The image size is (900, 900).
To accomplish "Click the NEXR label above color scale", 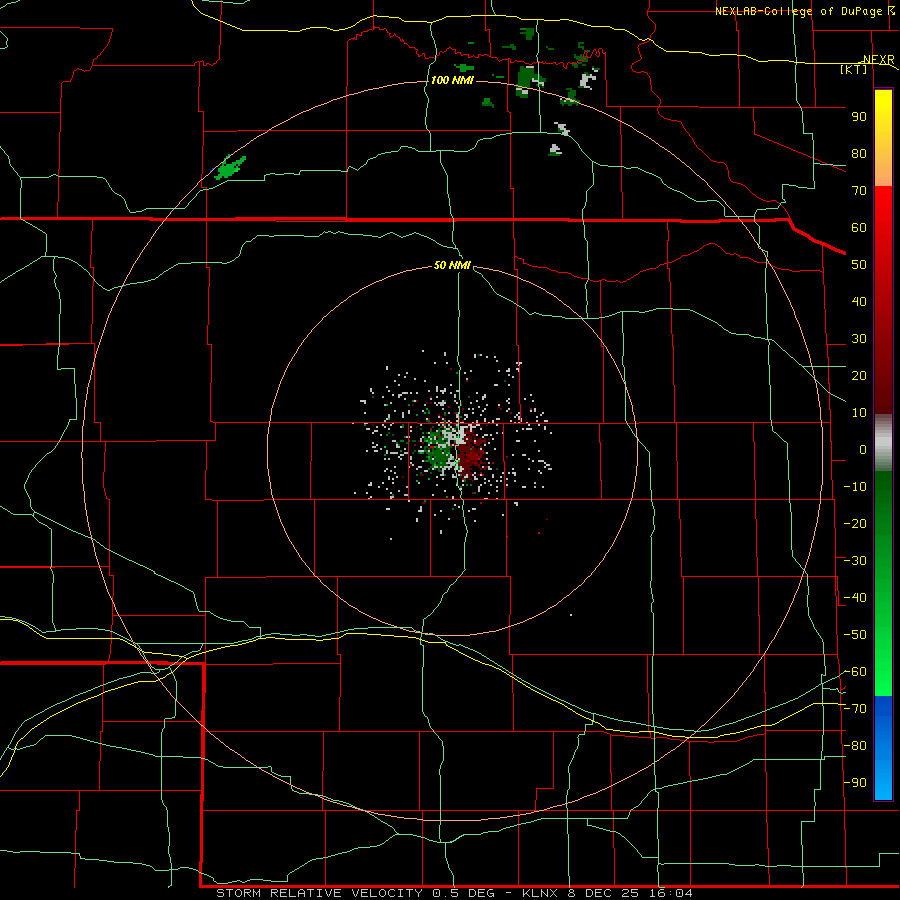I will [x=879, y=59].
